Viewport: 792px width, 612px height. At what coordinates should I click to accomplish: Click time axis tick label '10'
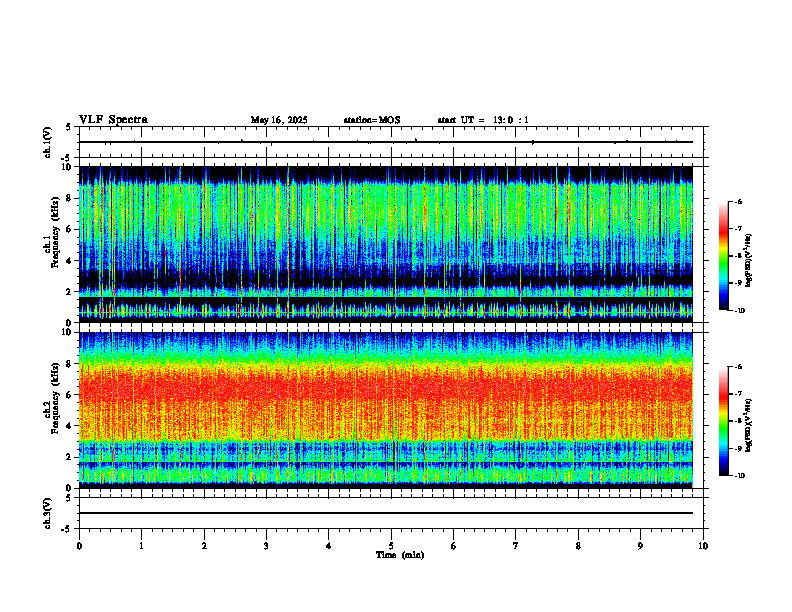point(703,546)
